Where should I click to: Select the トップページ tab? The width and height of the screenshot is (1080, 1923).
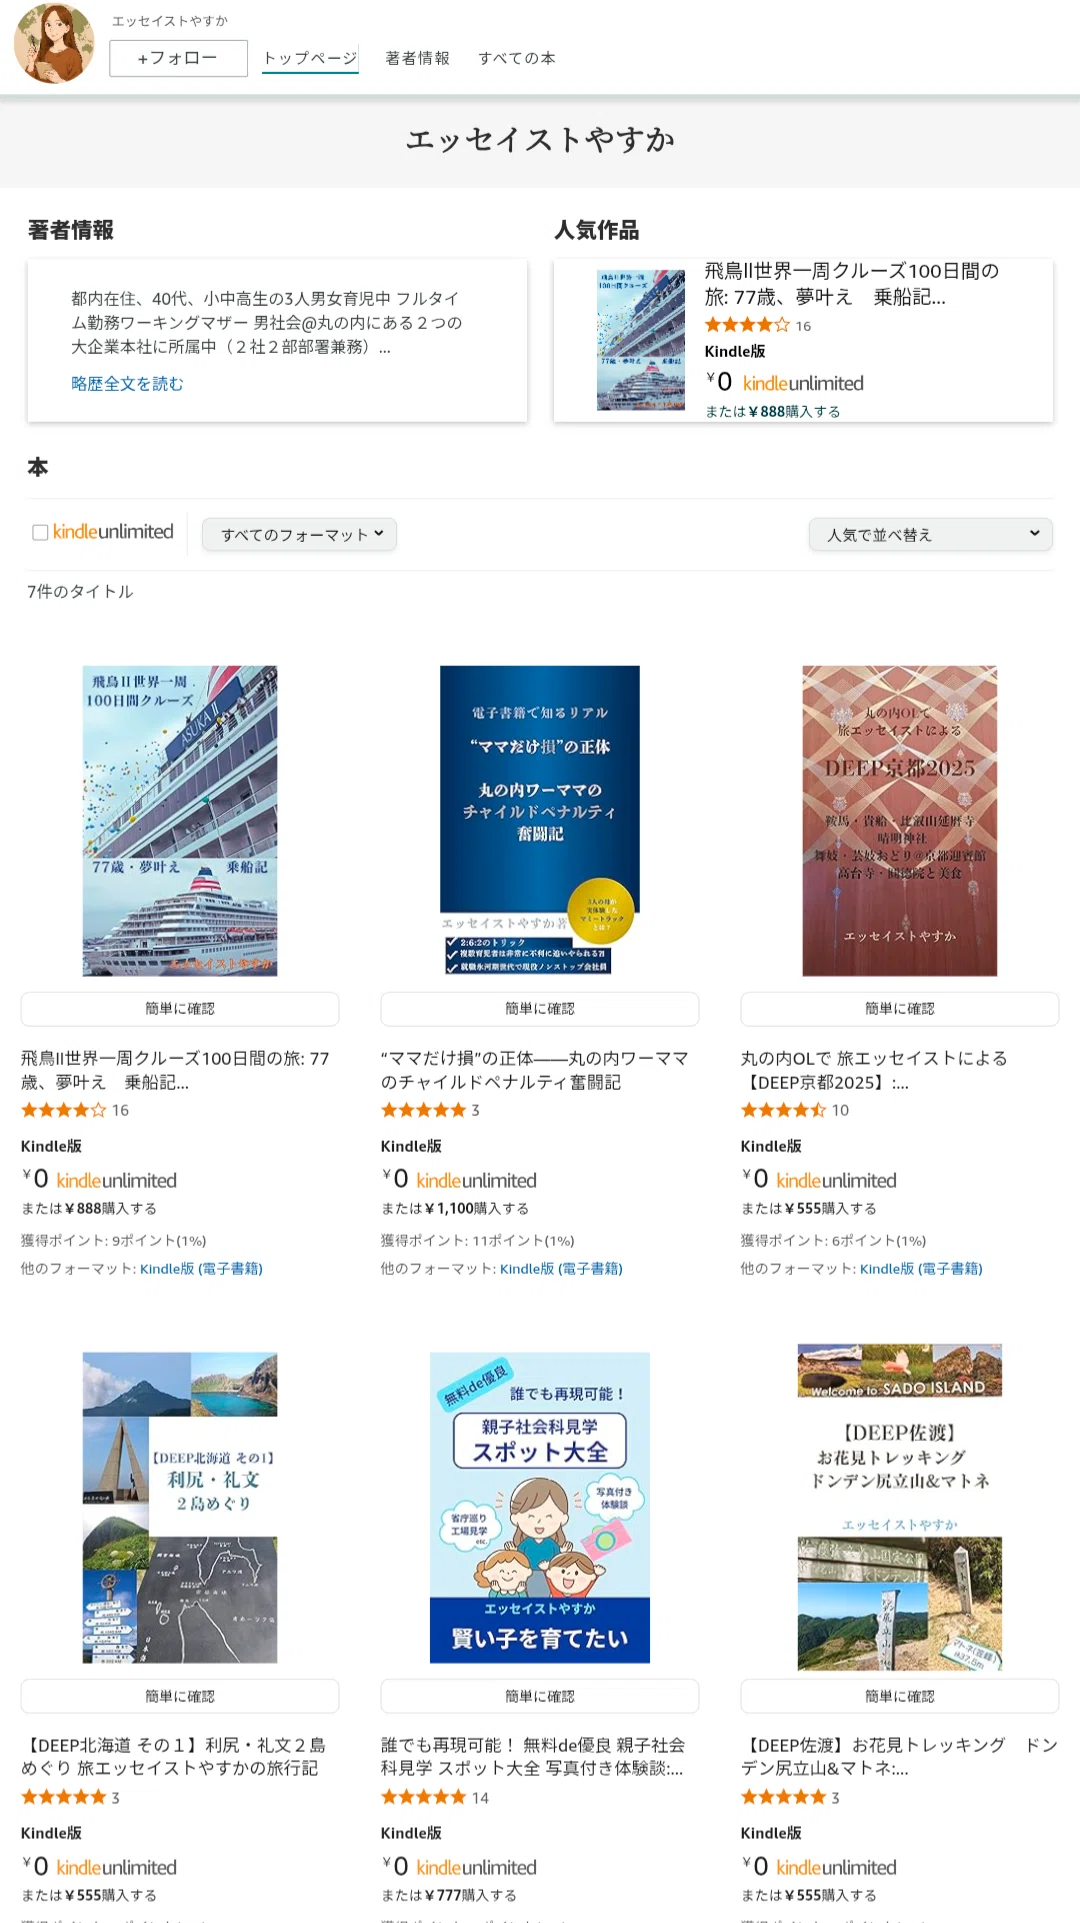pyautogui.click(x=310, y=59)
